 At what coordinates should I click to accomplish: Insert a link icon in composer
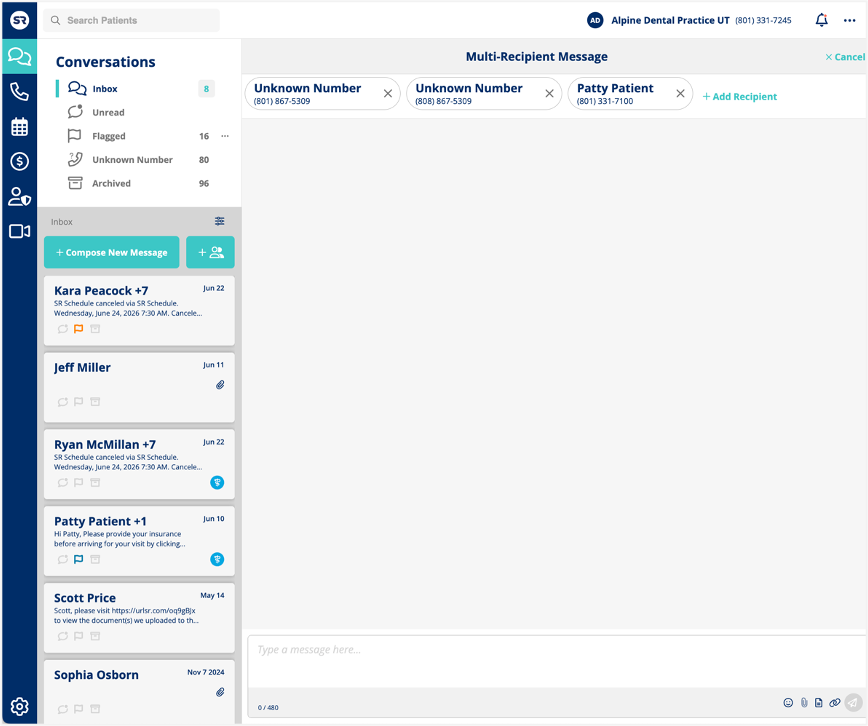pyautogui.click(x=835, y=703)
